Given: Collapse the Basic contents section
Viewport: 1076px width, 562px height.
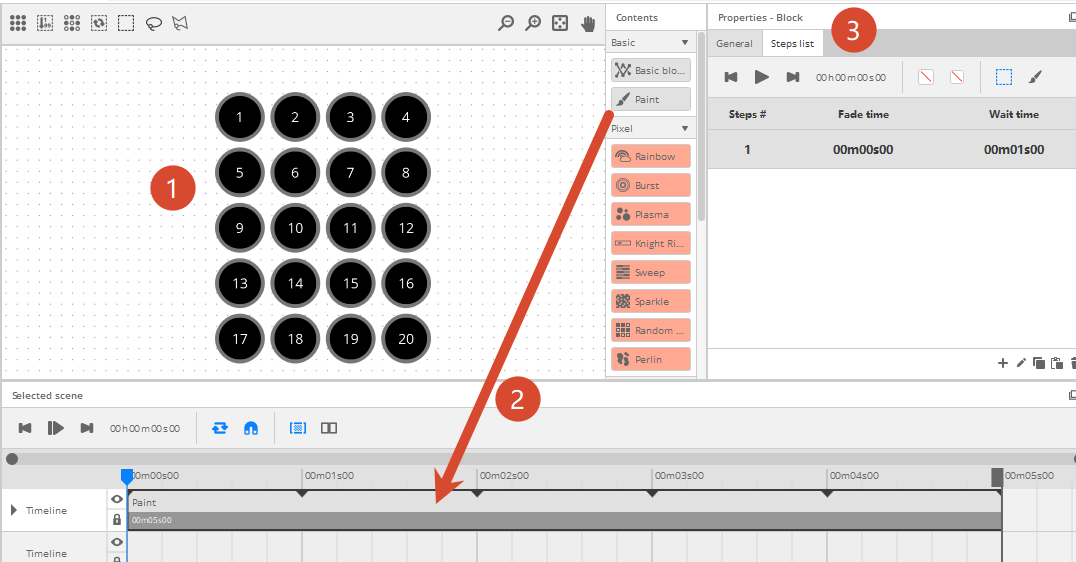Looking at the screenshot, I should [685, 43].
